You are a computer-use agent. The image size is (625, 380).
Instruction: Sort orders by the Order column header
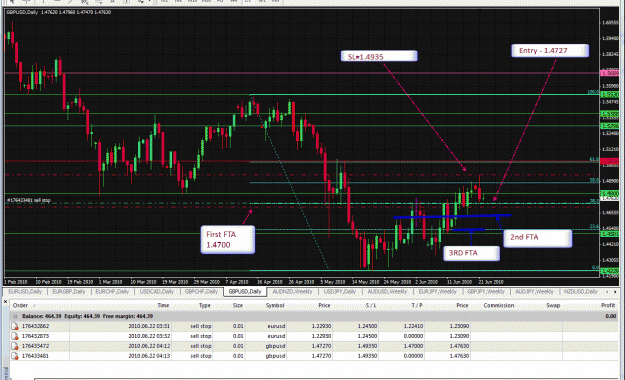(x=20, y=305)
